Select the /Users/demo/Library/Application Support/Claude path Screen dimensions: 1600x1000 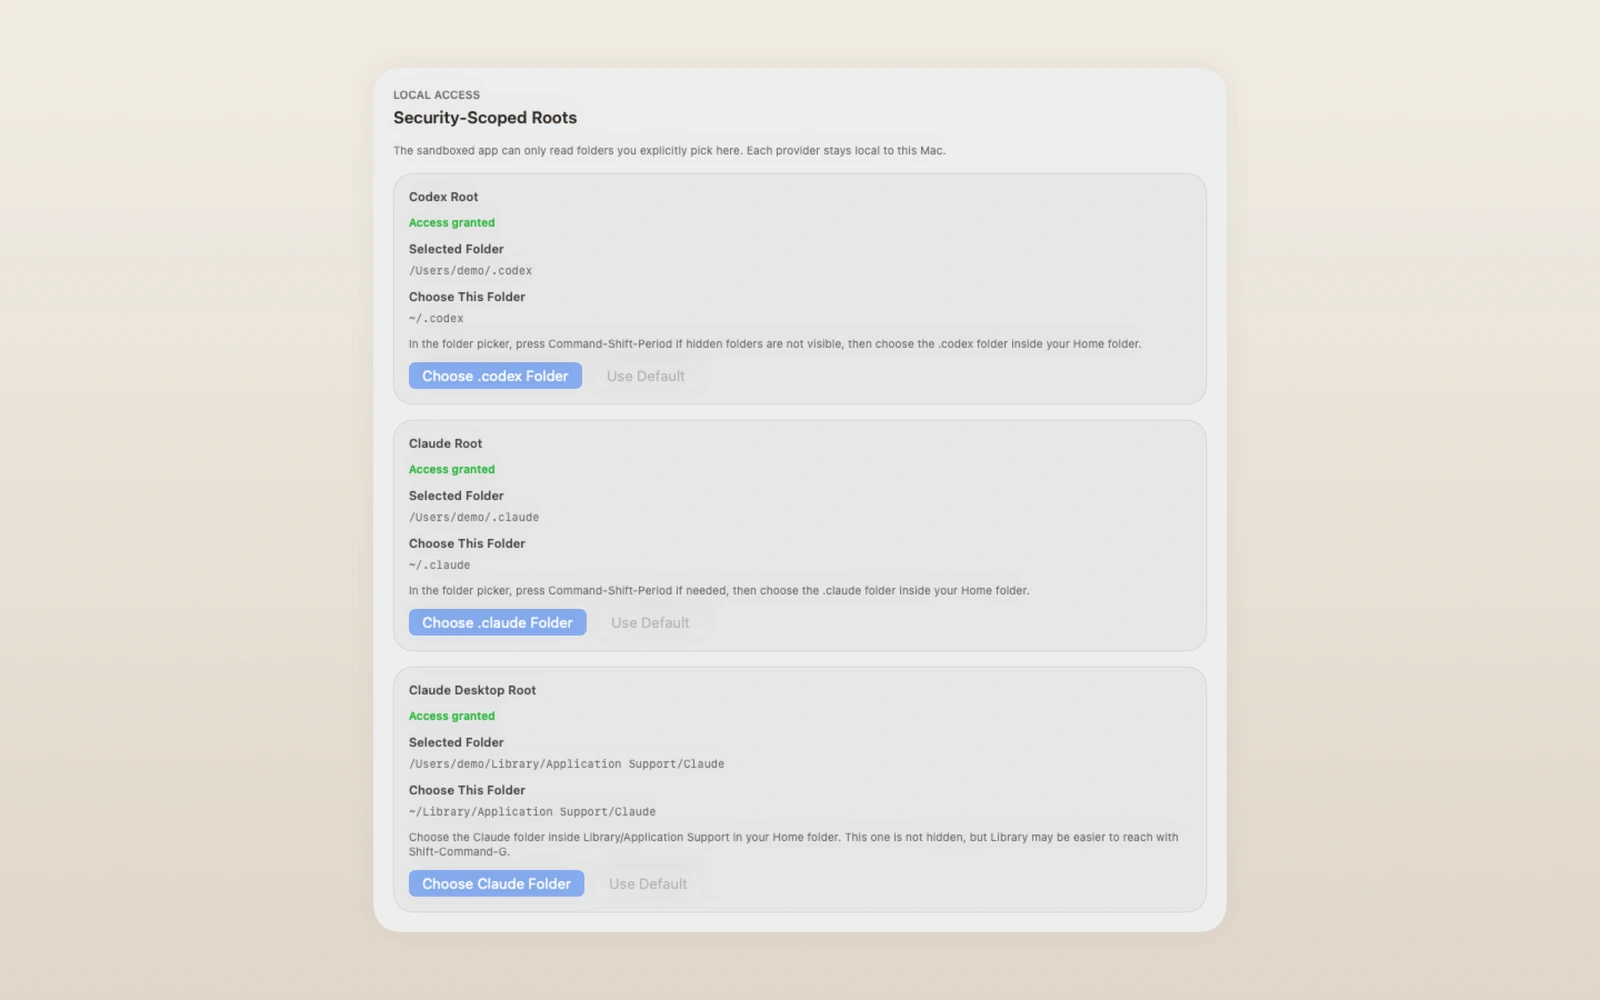(x=566, y=764)
